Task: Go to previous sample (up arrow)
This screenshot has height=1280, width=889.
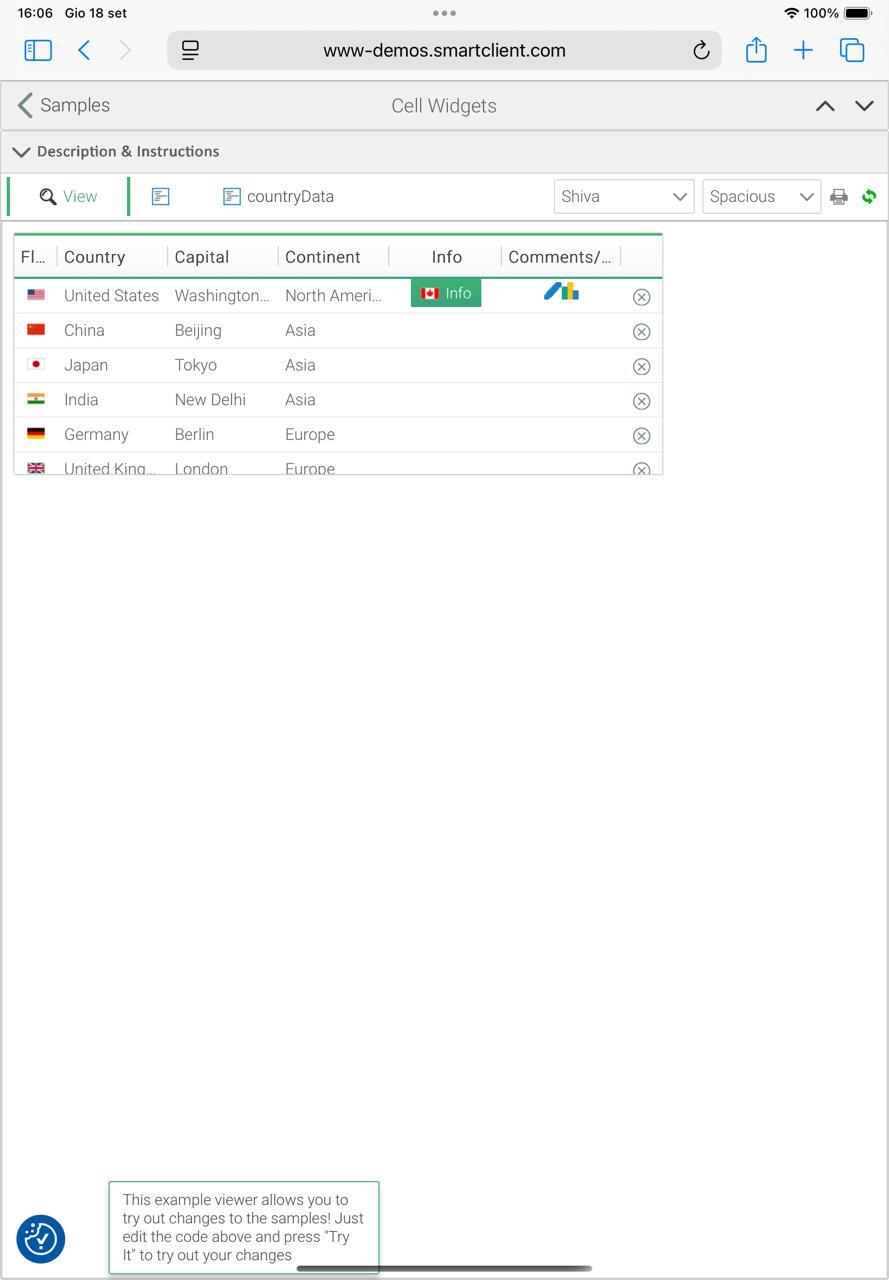Action: [825, 106]
